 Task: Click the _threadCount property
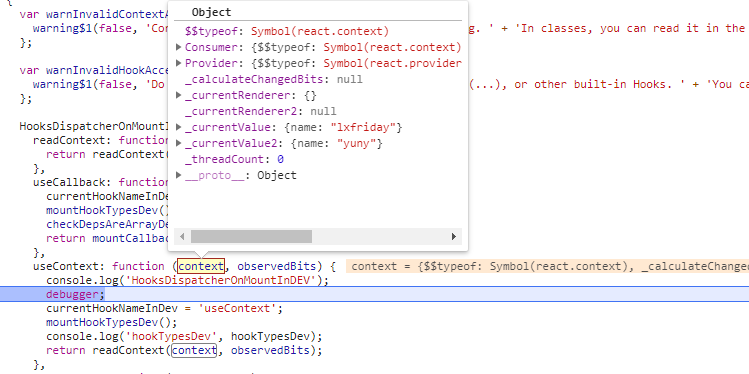tap(224, 159)
